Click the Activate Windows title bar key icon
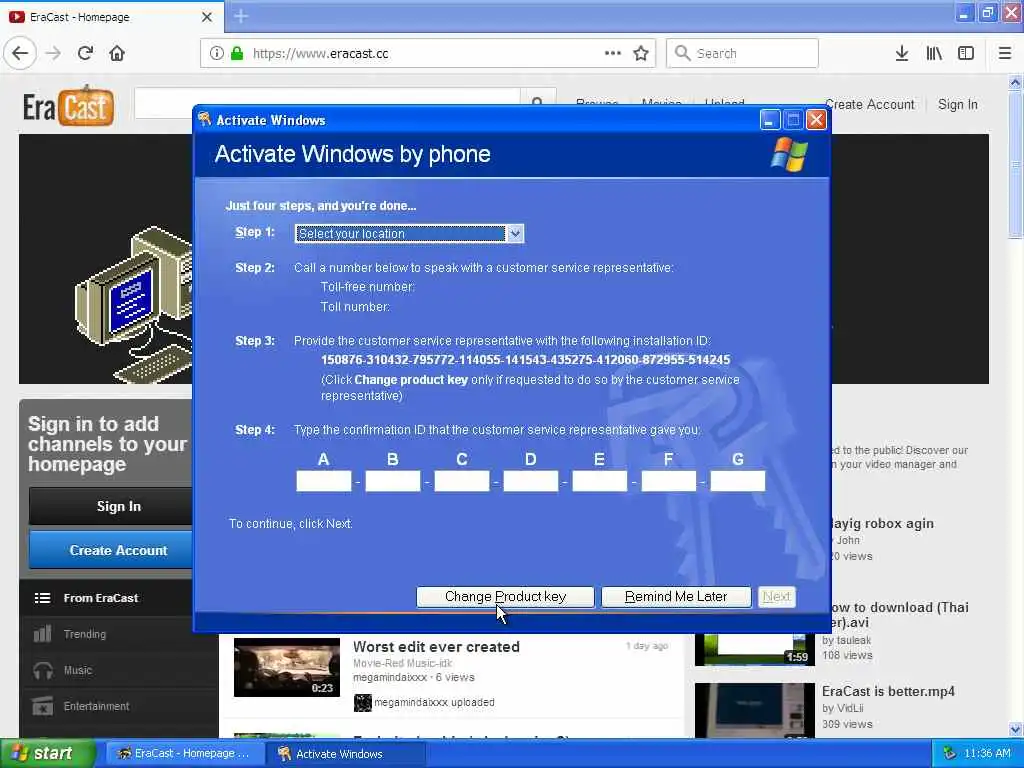This screenshot has width=1024, height=768. (204, 119)
